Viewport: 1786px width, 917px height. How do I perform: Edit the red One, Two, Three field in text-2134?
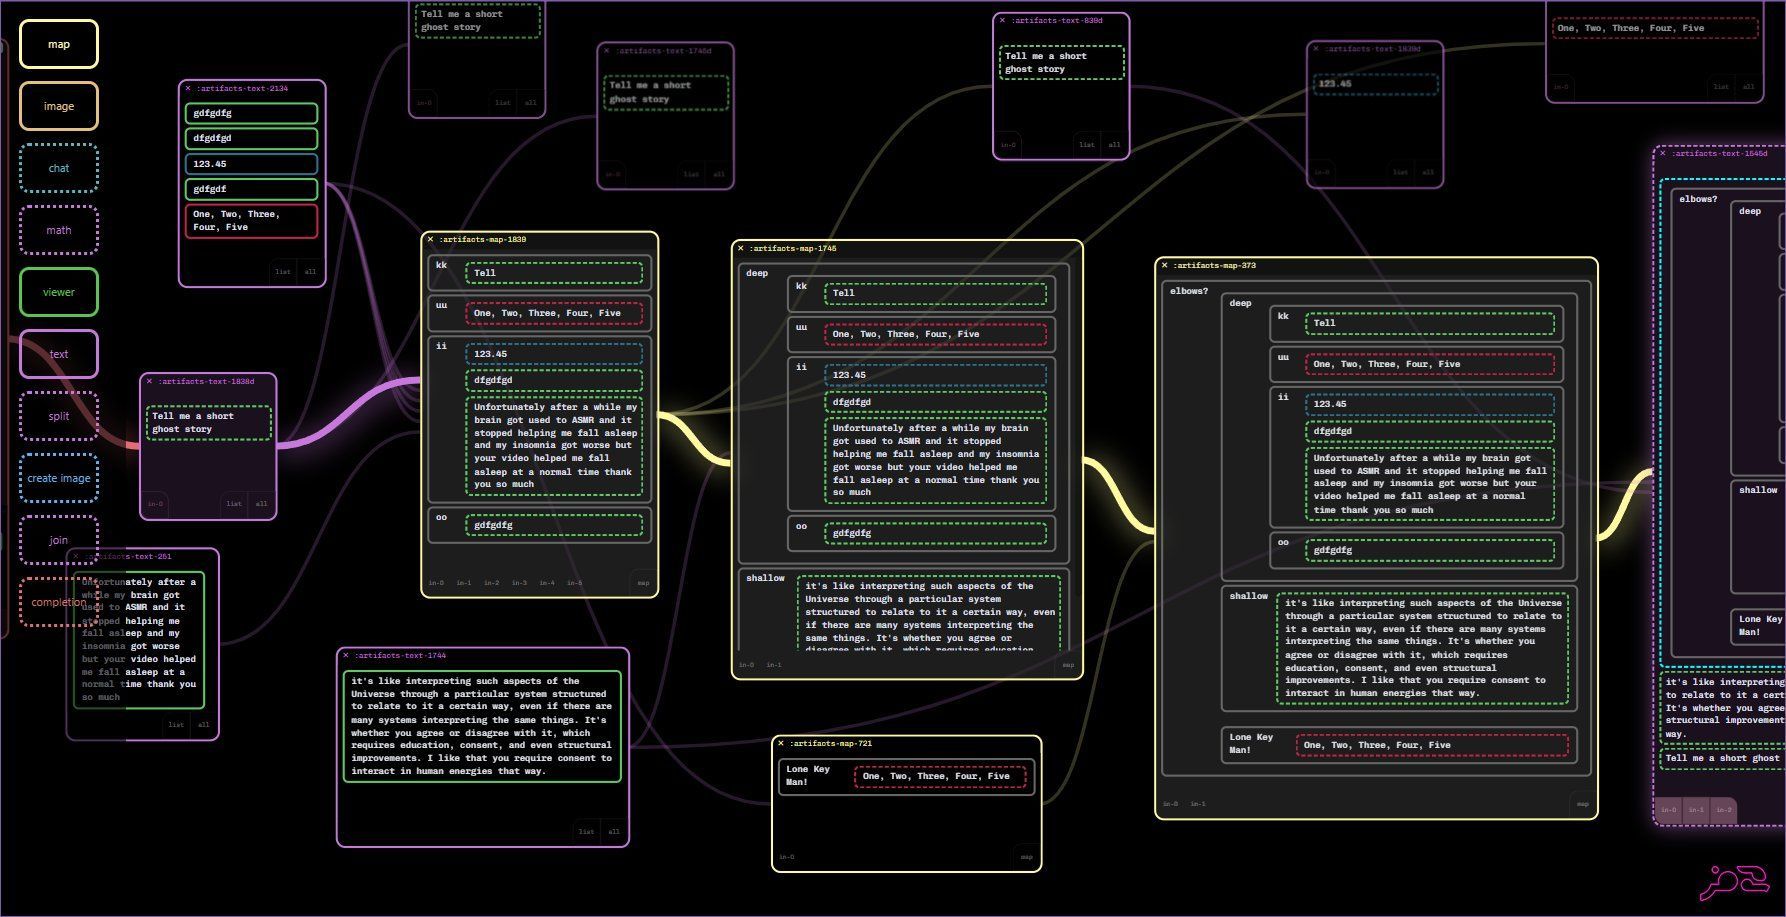(252, 221)
